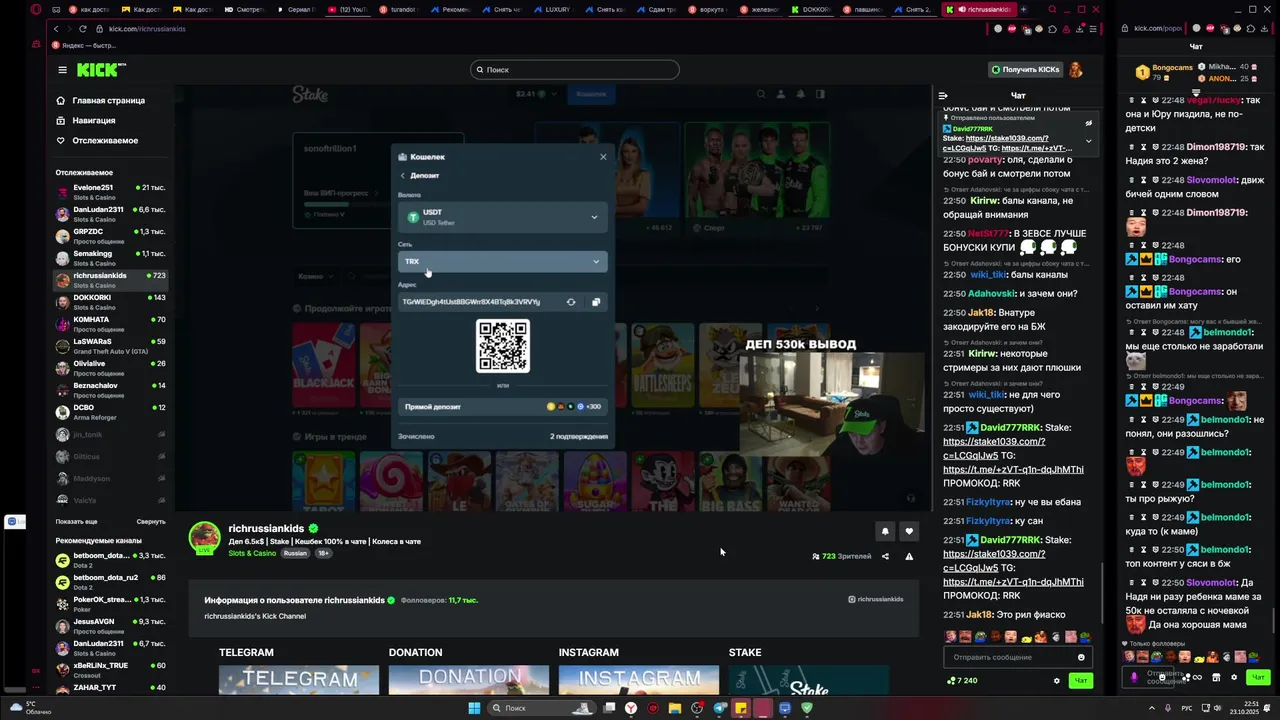This screenshot has height=720, width=1280.
Task: Open emoji picker in main chat
Action: click(x=1081, y=657)
